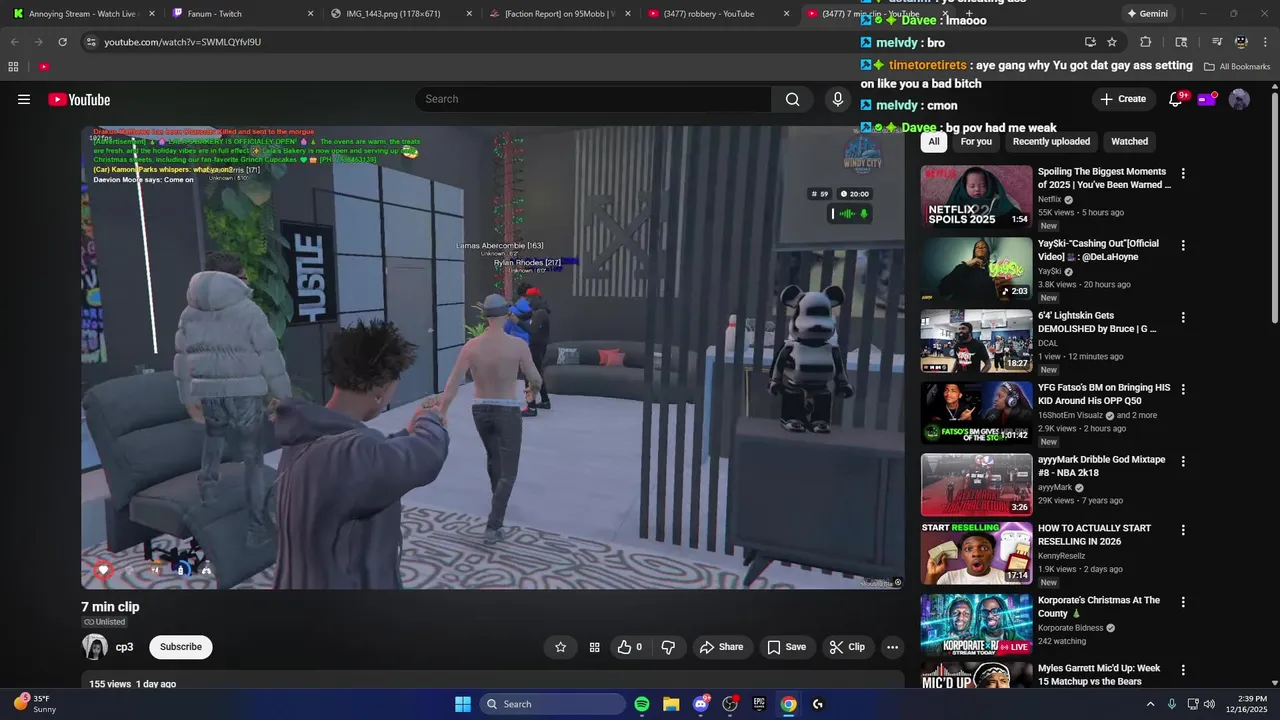Subscribe to the cp3 channel
This screenshot has height=720, width=1280.
181,647
